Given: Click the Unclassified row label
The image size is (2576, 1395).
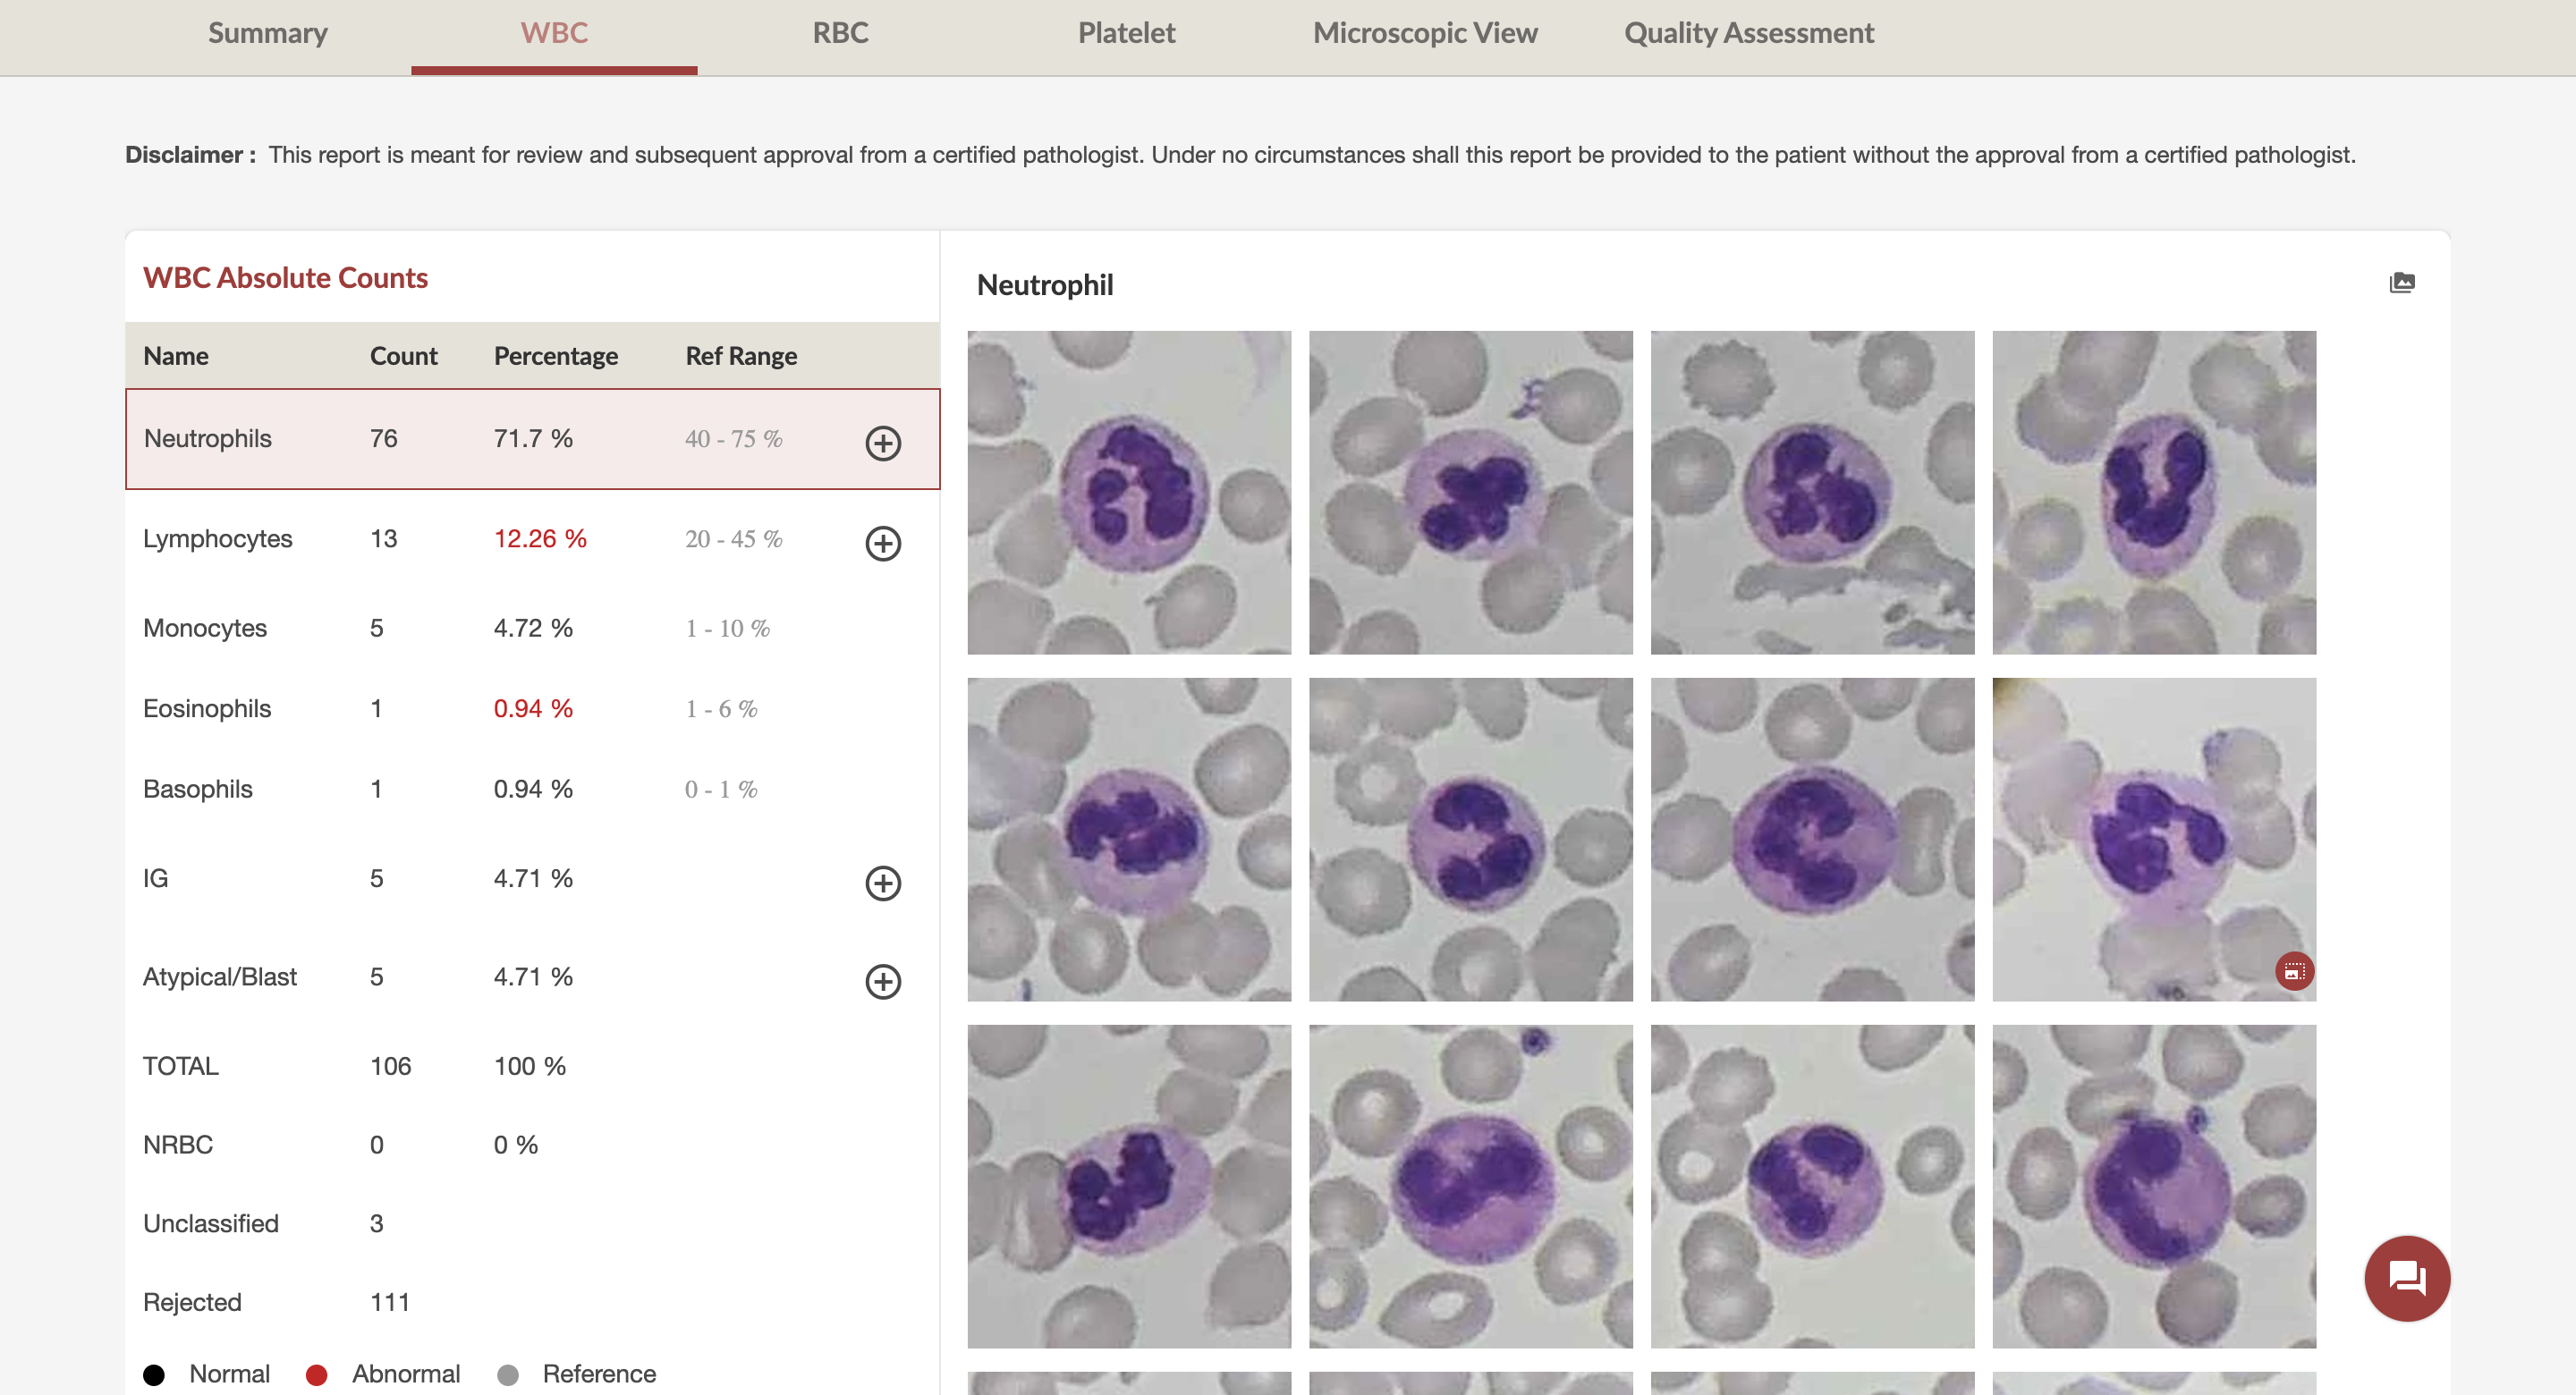Looking at the screenshot, I should point(211,1223).
